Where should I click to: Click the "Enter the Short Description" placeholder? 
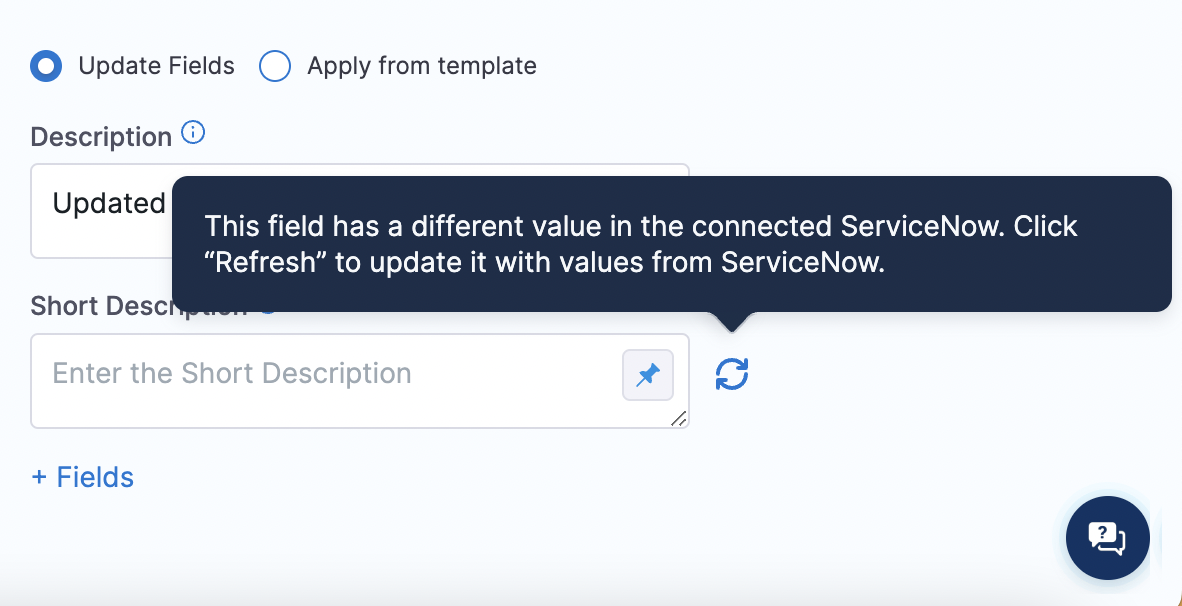point(232,374)
